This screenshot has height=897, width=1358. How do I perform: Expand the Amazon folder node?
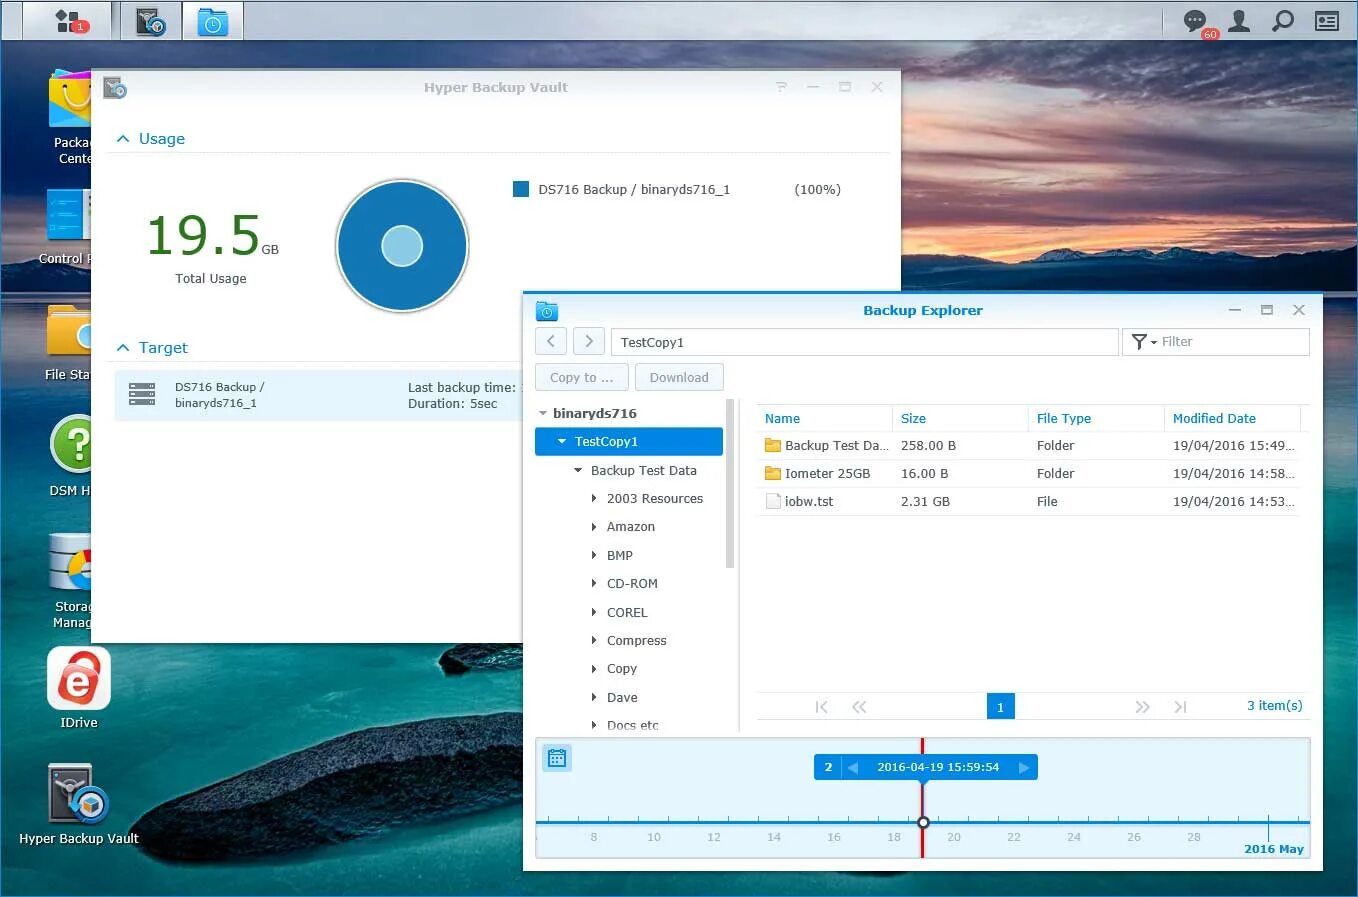[594, 526]
